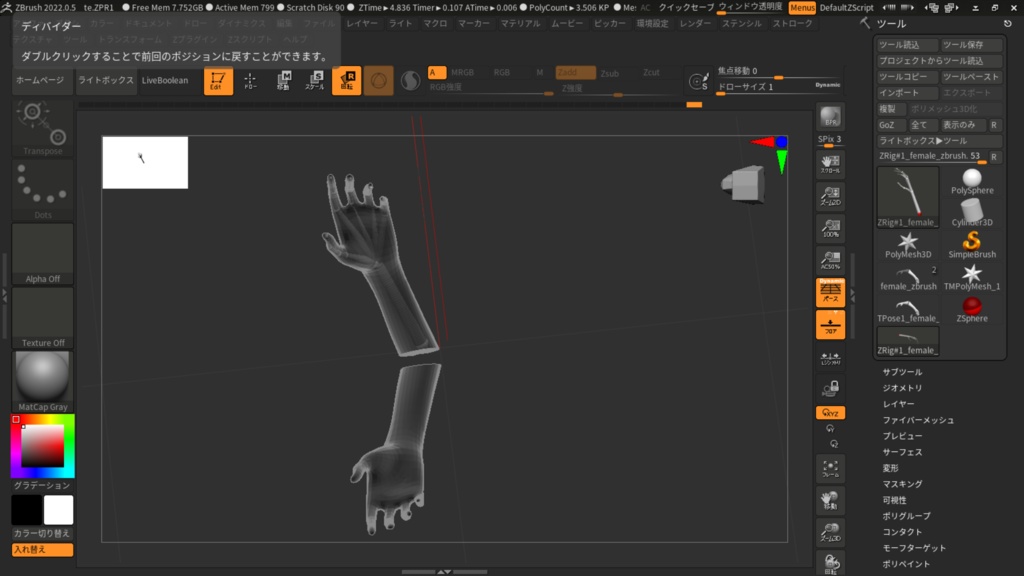Click the half-shaded sphere flat color icon
1024x576 pixels.
(410, 81)
